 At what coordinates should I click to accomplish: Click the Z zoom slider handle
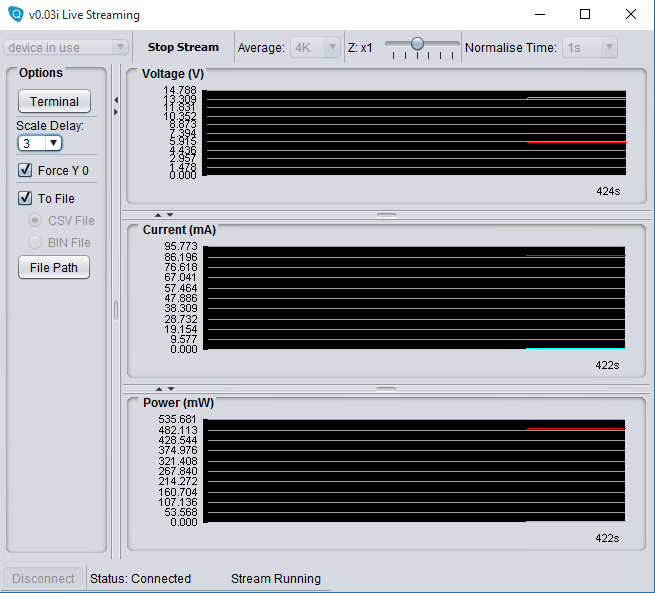click(417, 43)
